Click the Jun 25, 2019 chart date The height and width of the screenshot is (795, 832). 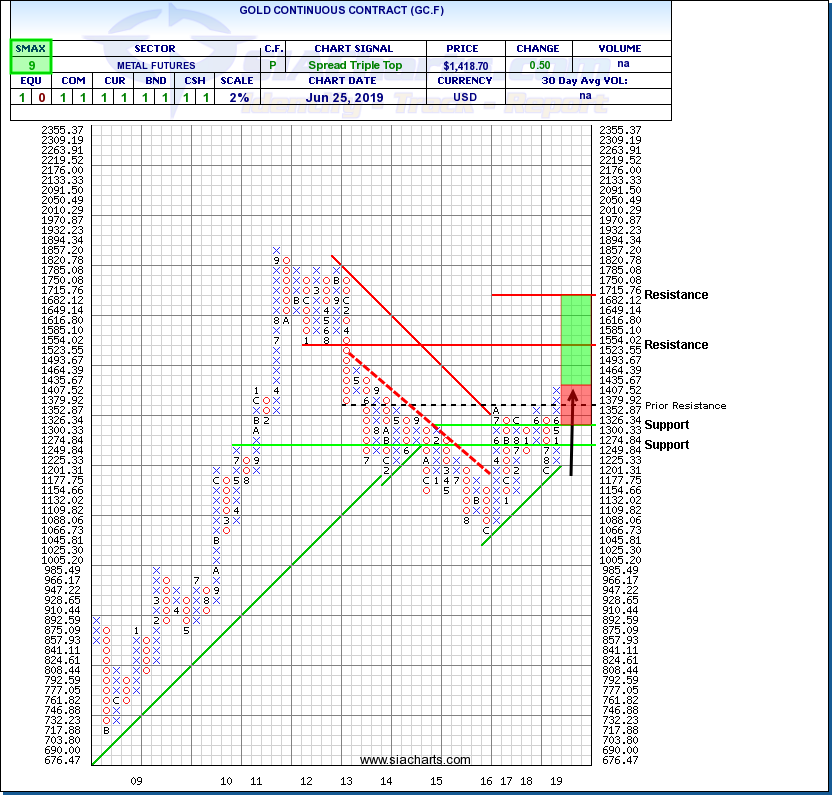coord(348,98)
